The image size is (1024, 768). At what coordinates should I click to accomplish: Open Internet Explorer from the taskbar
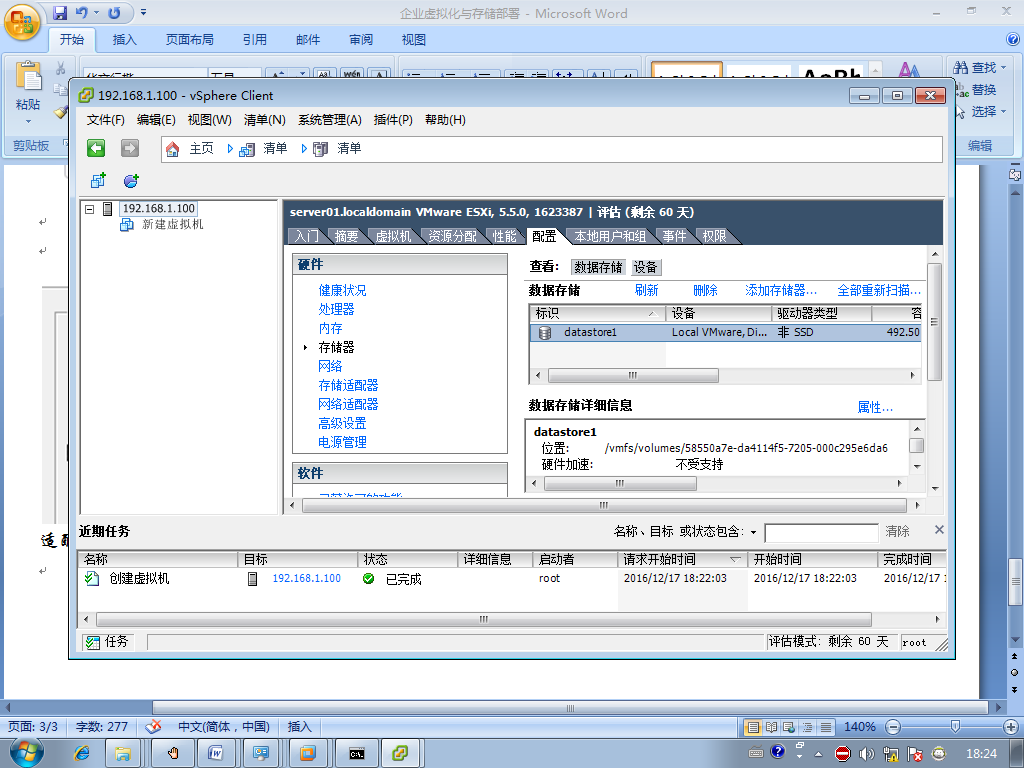82,753
